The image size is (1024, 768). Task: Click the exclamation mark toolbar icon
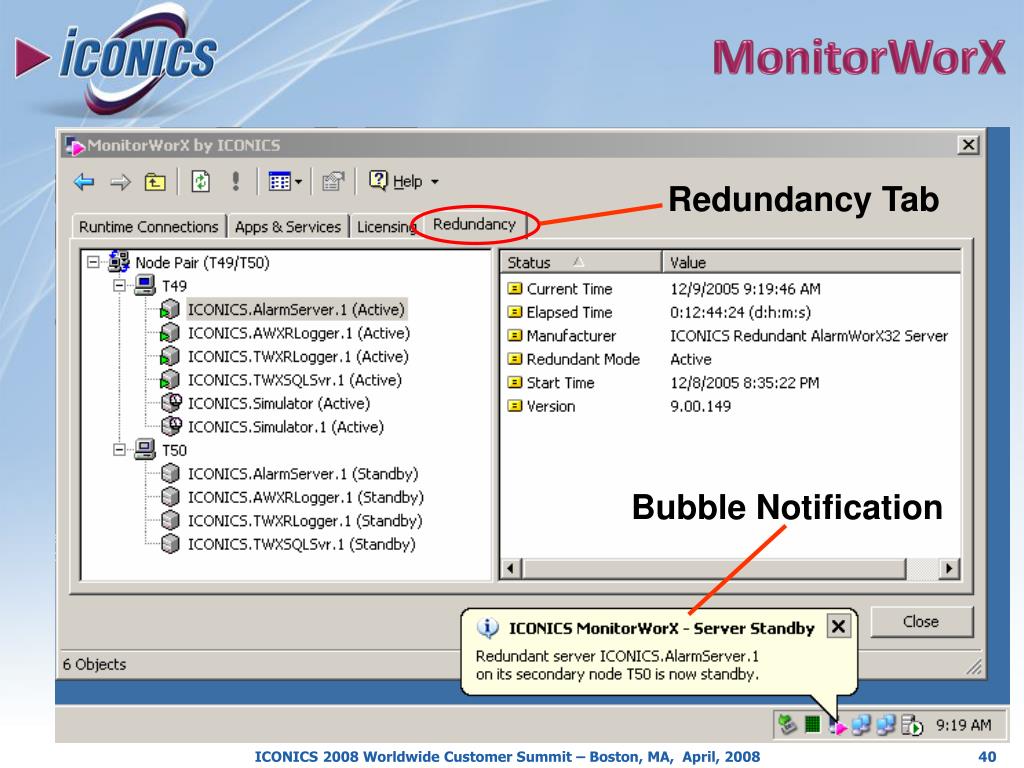236,181
